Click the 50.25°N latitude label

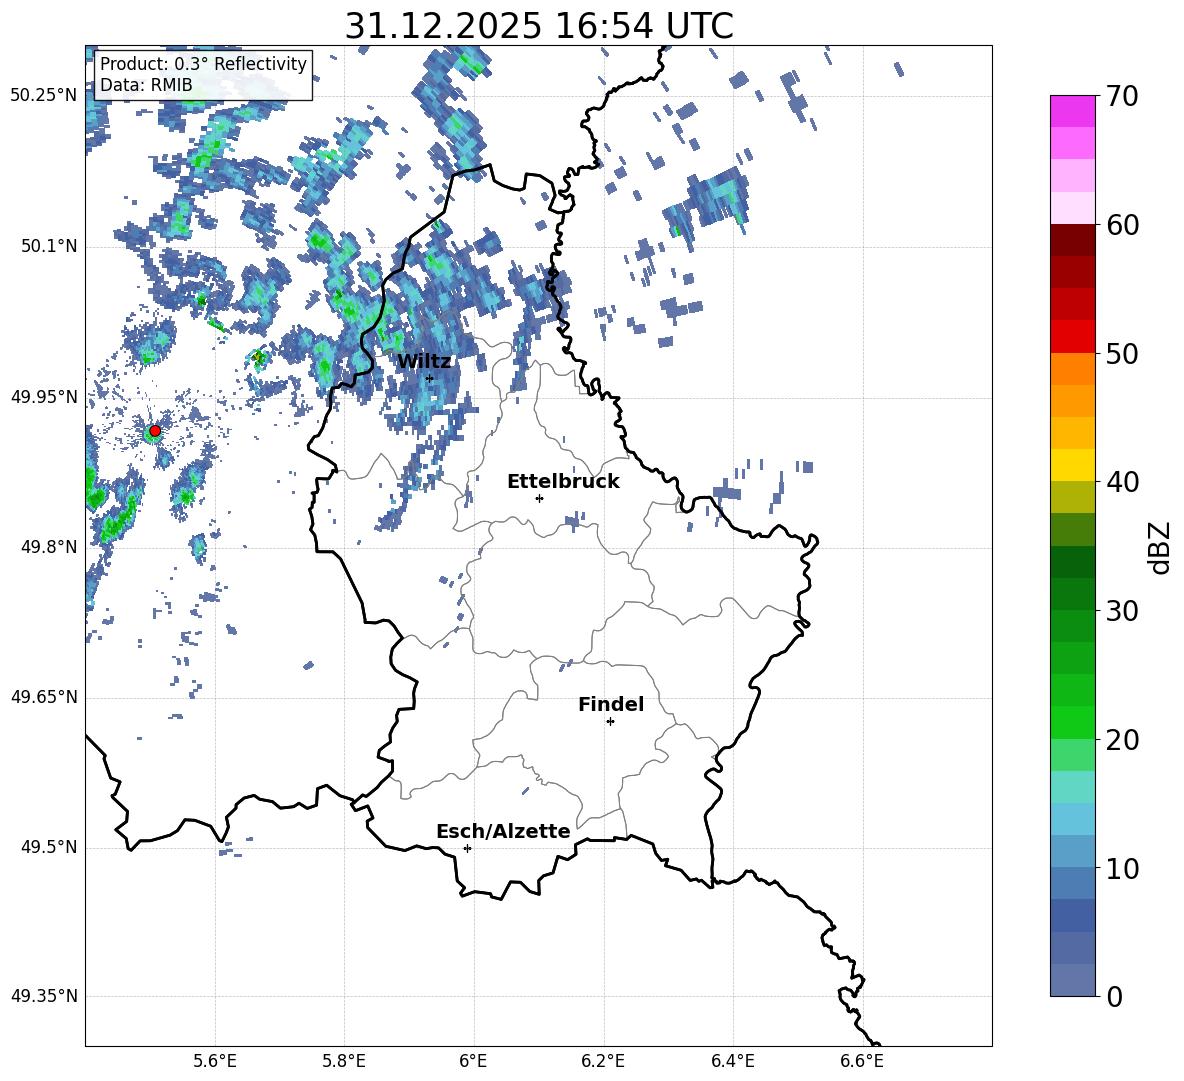(44, 96)
